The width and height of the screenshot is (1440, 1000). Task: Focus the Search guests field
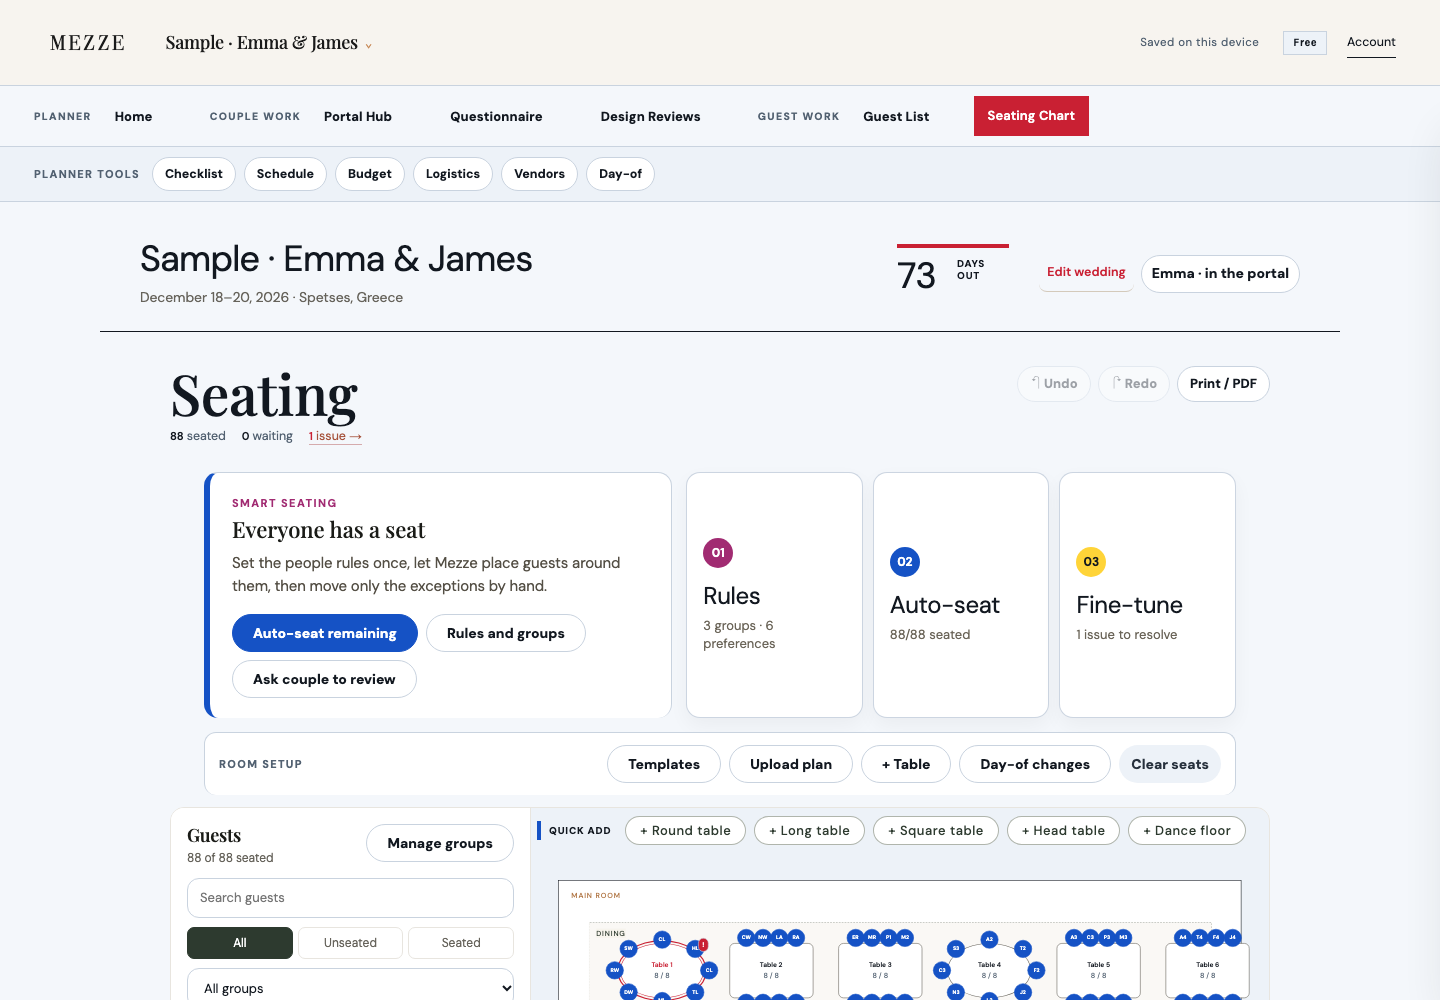pos(350,898)
